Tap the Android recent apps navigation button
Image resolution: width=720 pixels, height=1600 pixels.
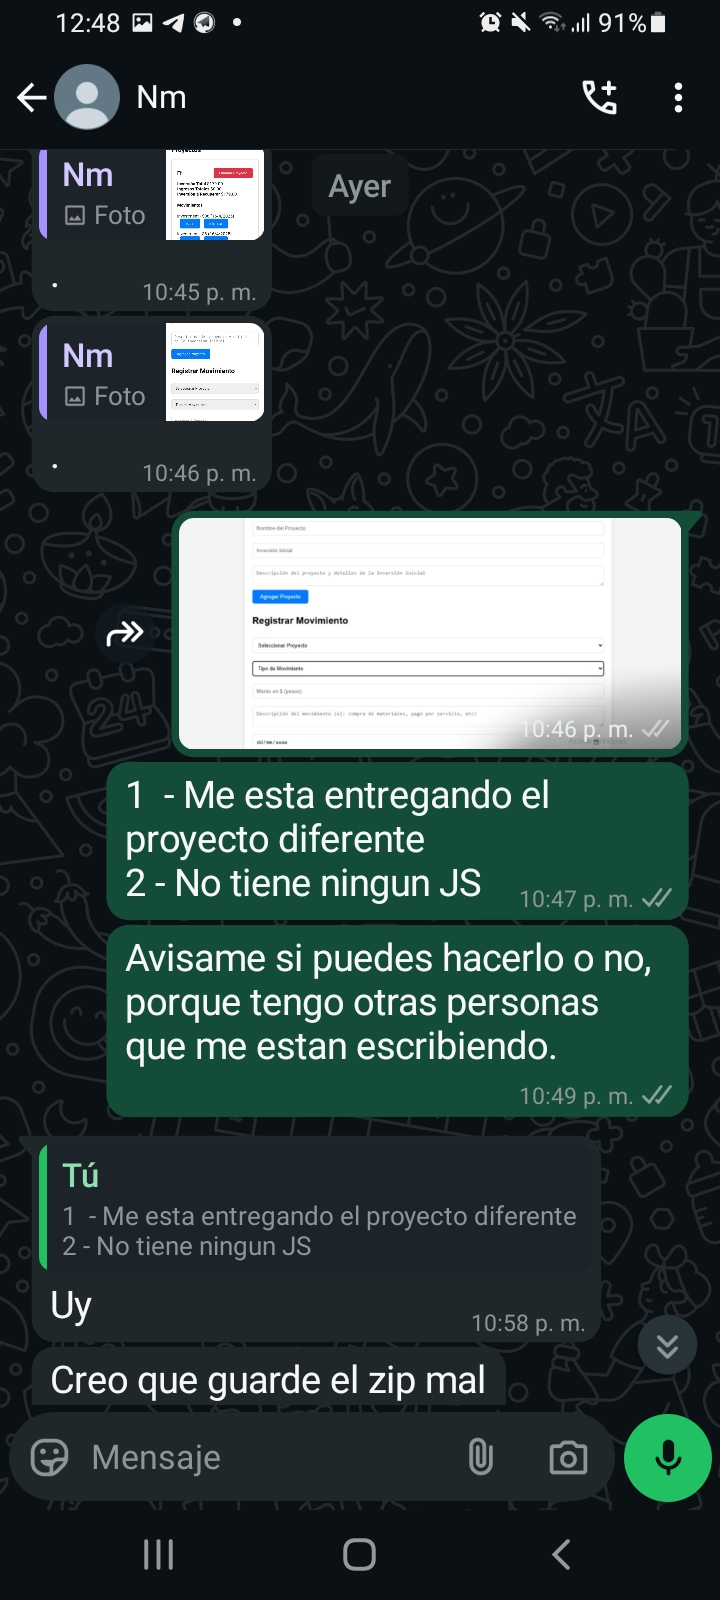[158, 1554]
